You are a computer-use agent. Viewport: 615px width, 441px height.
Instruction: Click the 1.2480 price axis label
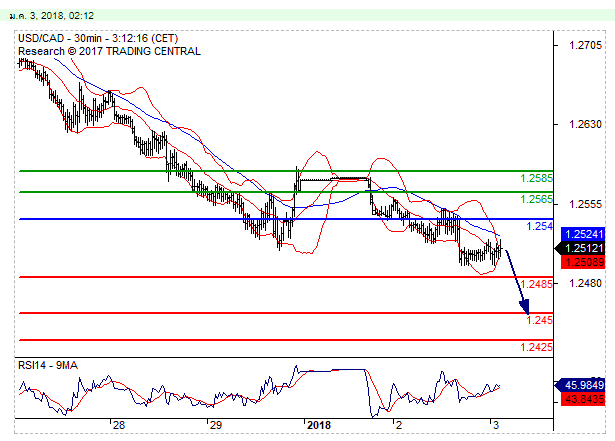pos(585,283)
